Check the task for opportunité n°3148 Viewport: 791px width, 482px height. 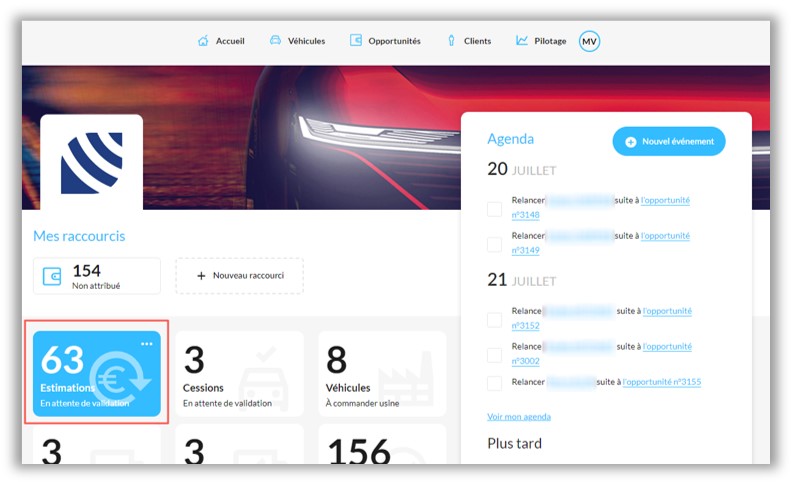(x=494, y=209)
